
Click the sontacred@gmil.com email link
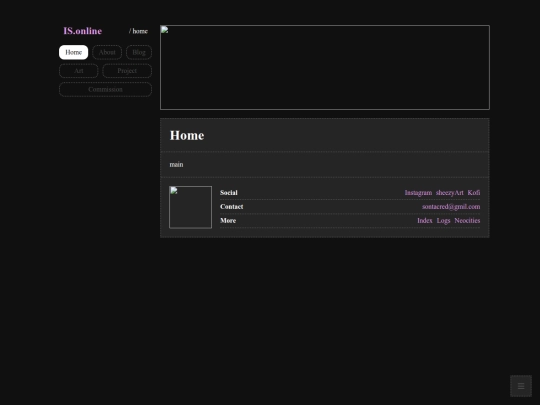[x=451, y=207]
